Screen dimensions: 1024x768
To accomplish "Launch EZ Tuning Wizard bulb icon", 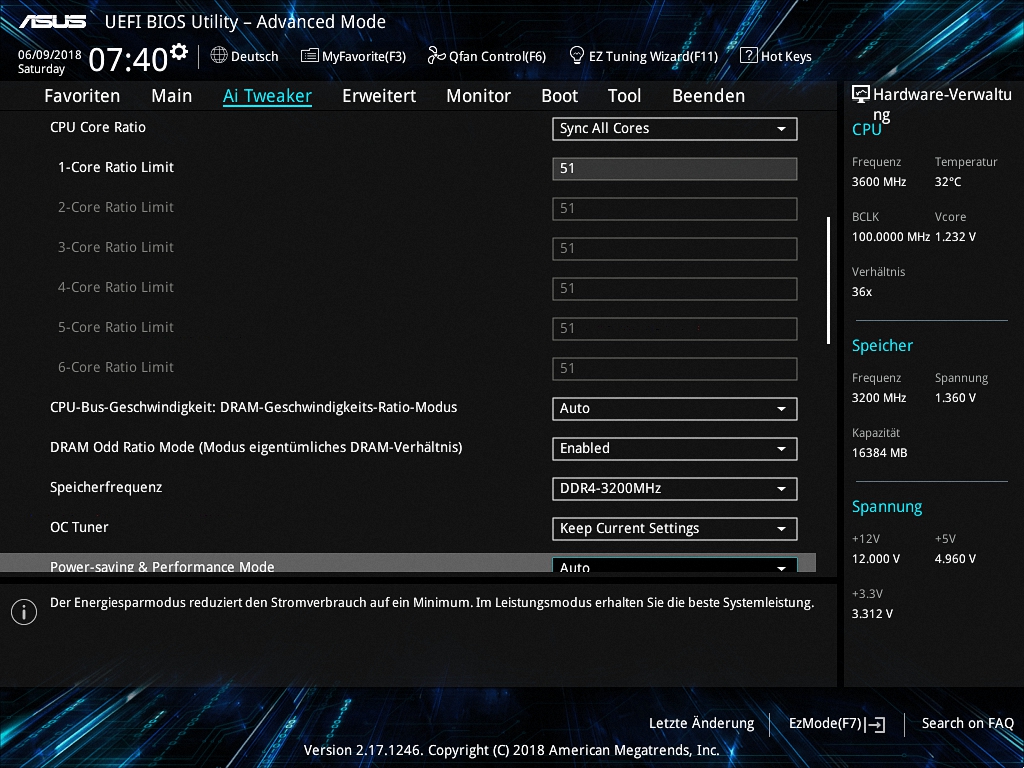I will pos(576,56).
